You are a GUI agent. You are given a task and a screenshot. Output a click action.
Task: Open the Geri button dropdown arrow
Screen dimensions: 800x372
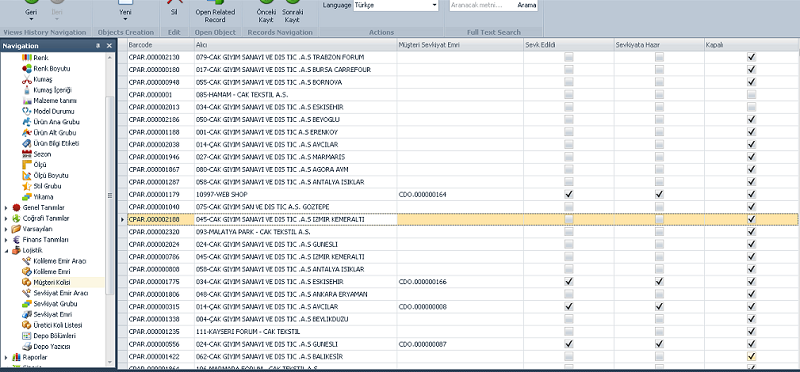(31, 19)
